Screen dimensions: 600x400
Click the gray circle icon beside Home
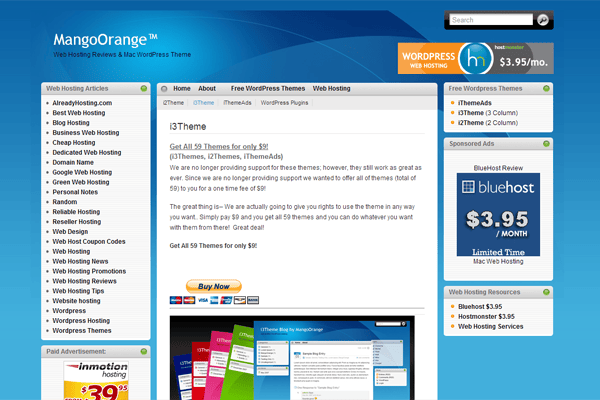click(x=164, y=89)
